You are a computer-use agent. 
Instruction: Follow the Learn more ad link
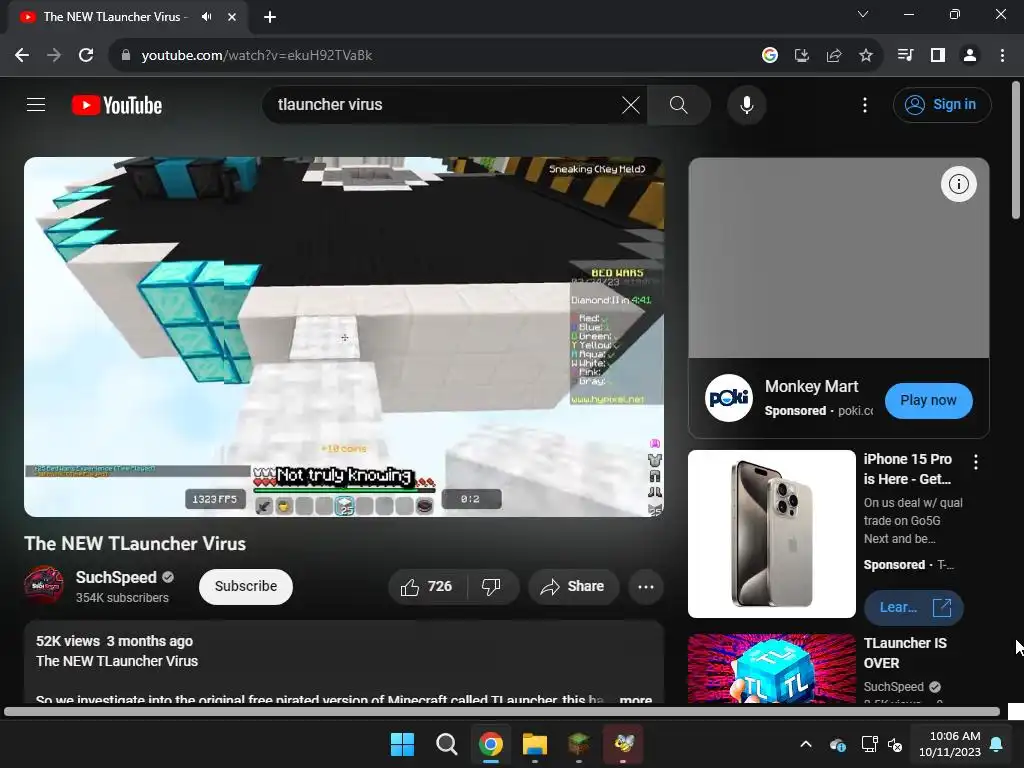[913, 607]
